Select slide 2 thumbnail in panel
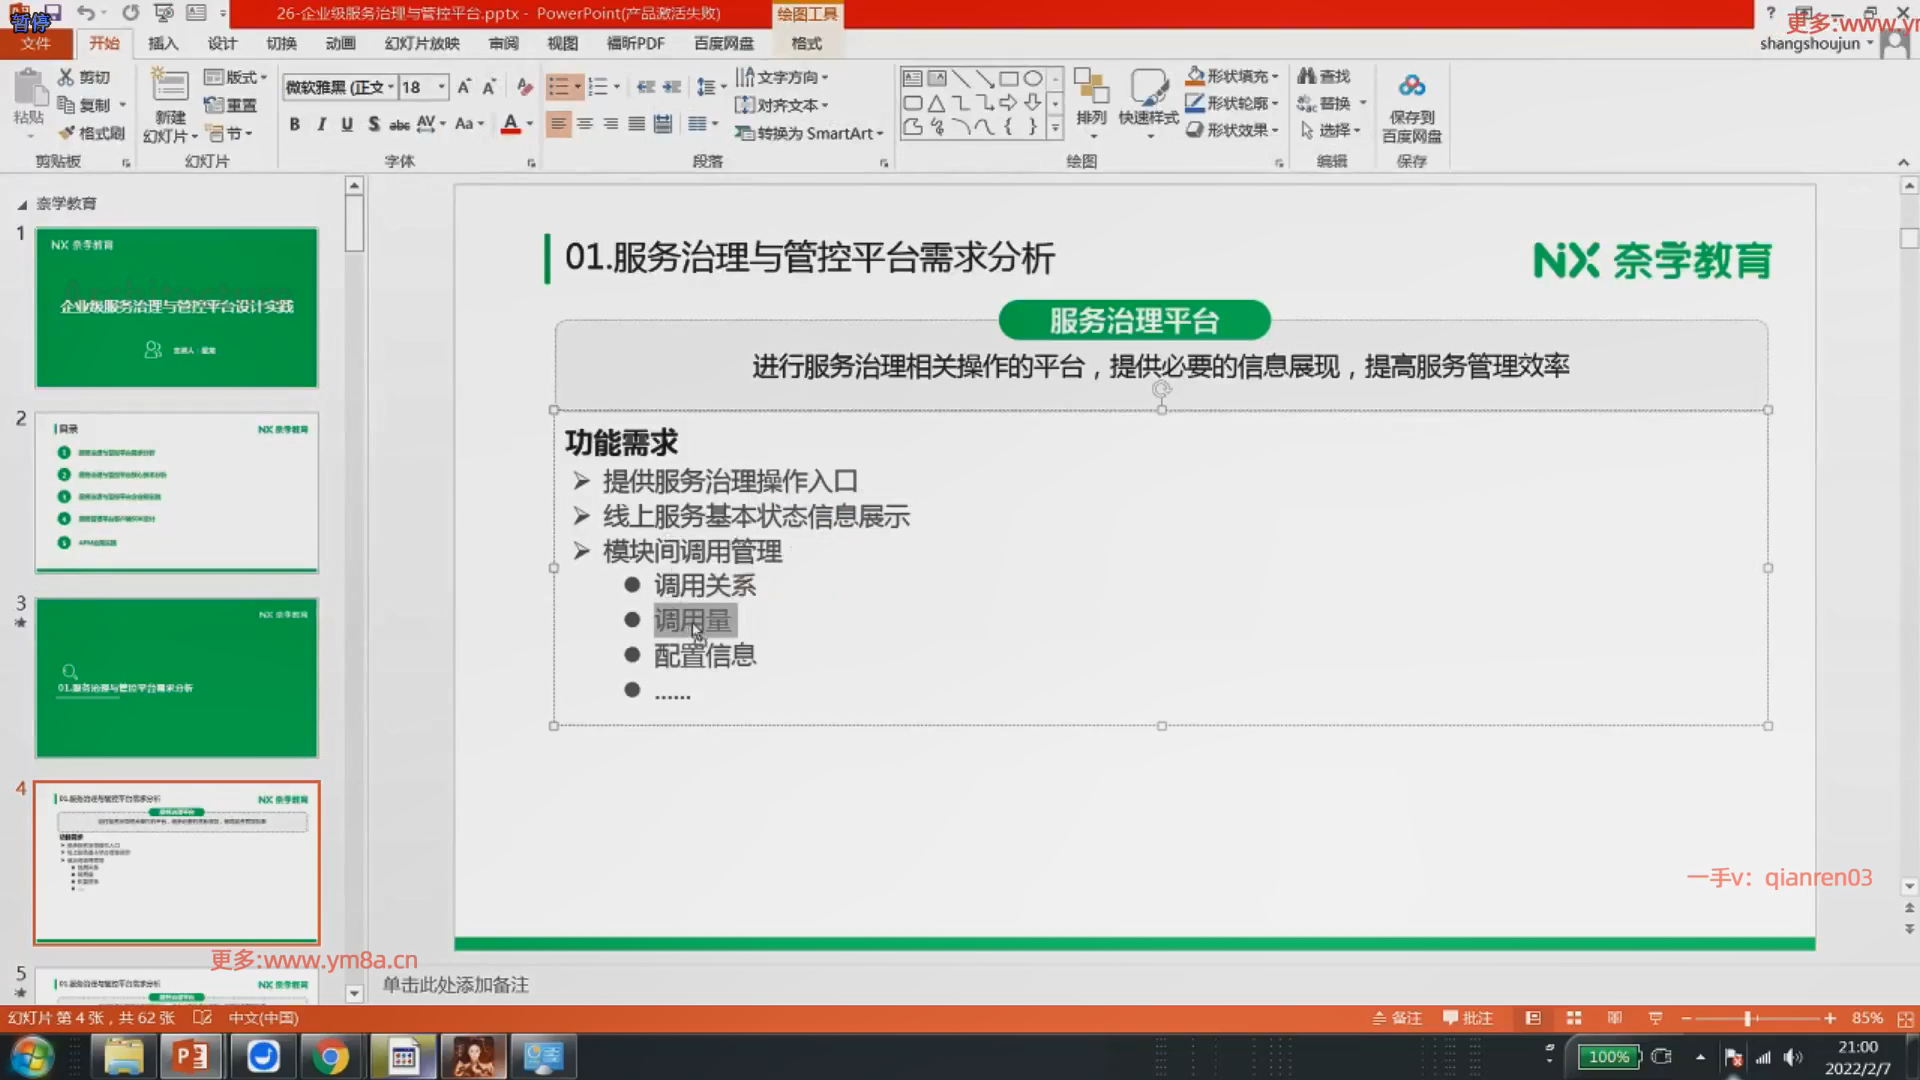 pos(177,492)
